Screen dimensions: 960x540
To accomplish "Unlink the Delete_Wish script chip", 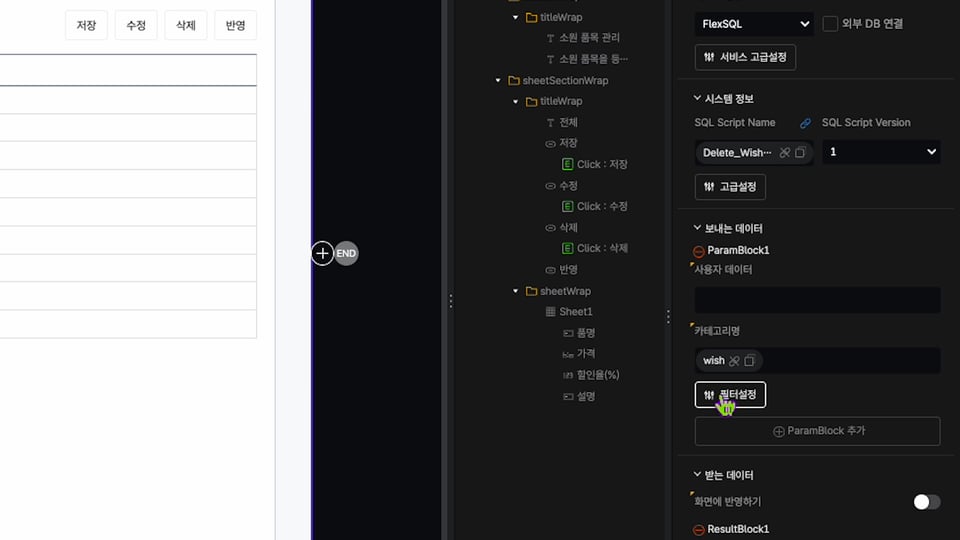I will click(784, 152).
